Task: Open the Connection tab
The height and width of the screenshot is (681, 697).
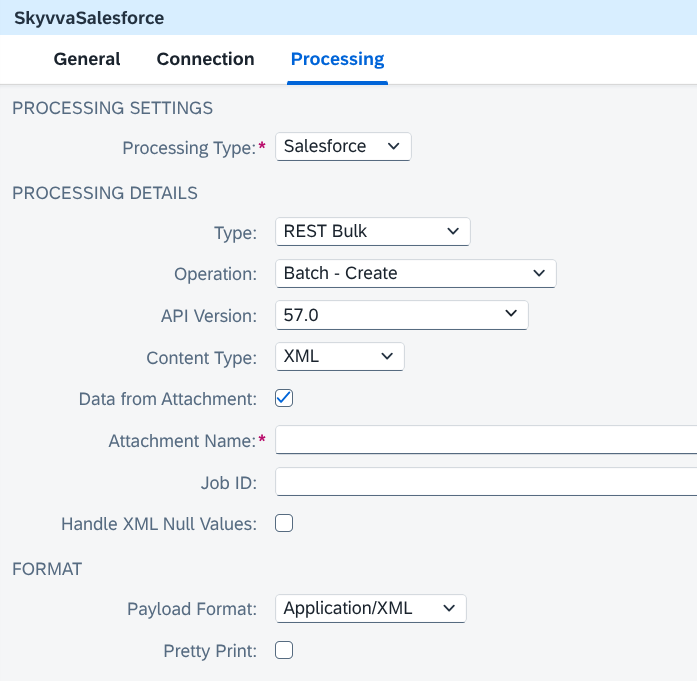Action: 205,59
